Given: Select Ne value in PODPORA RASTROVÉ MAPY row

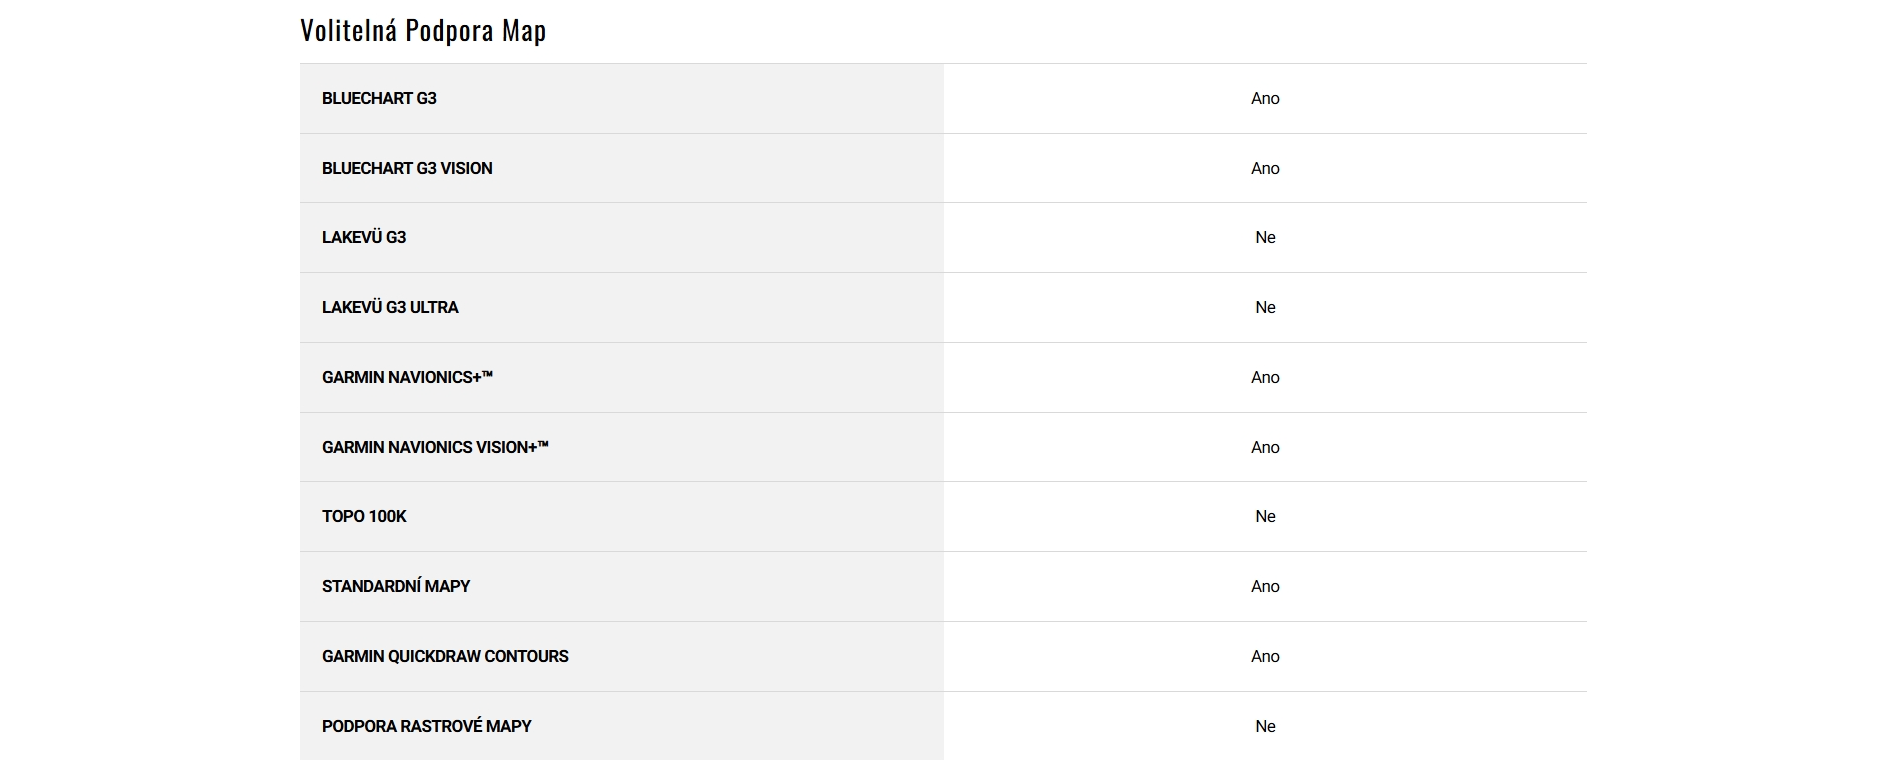Looking at the screenshot, I should click(1265, 726).
